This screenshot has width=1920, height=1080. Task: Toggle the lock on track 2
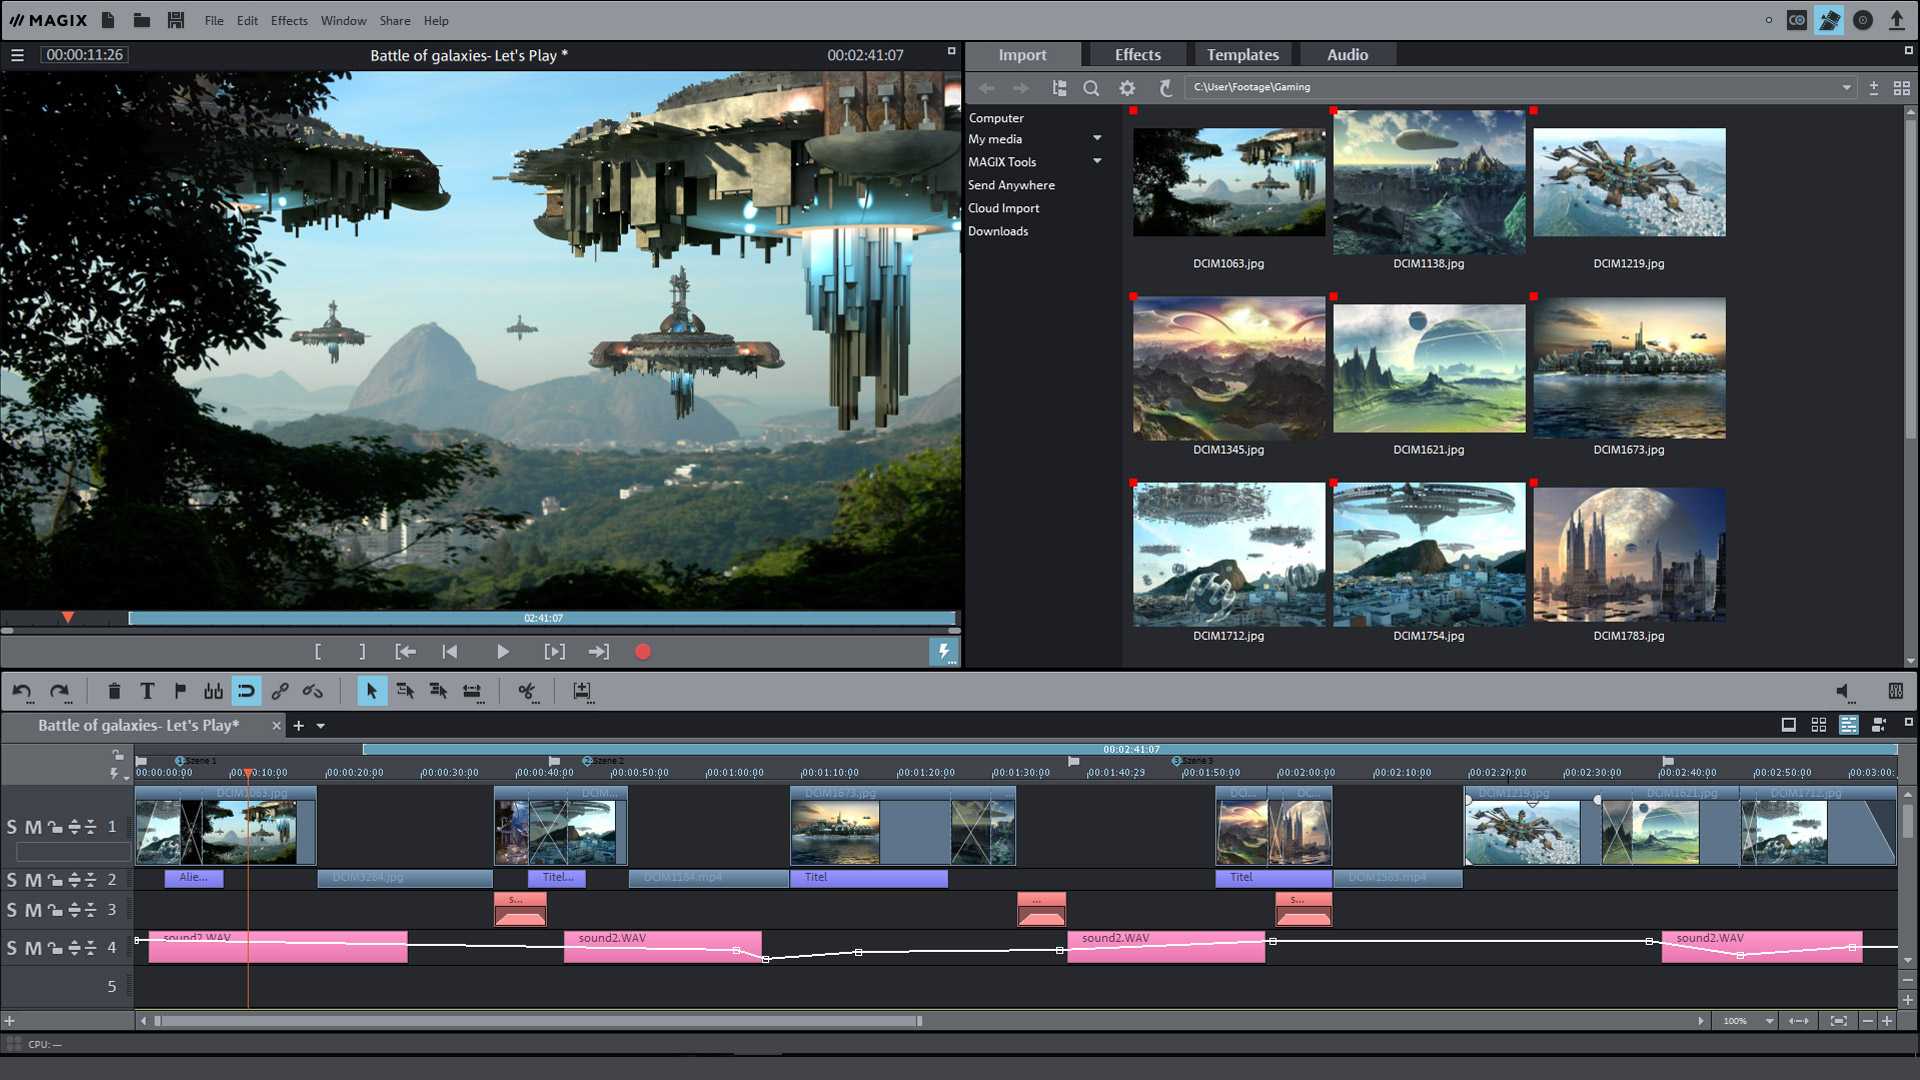click(54, 880)
